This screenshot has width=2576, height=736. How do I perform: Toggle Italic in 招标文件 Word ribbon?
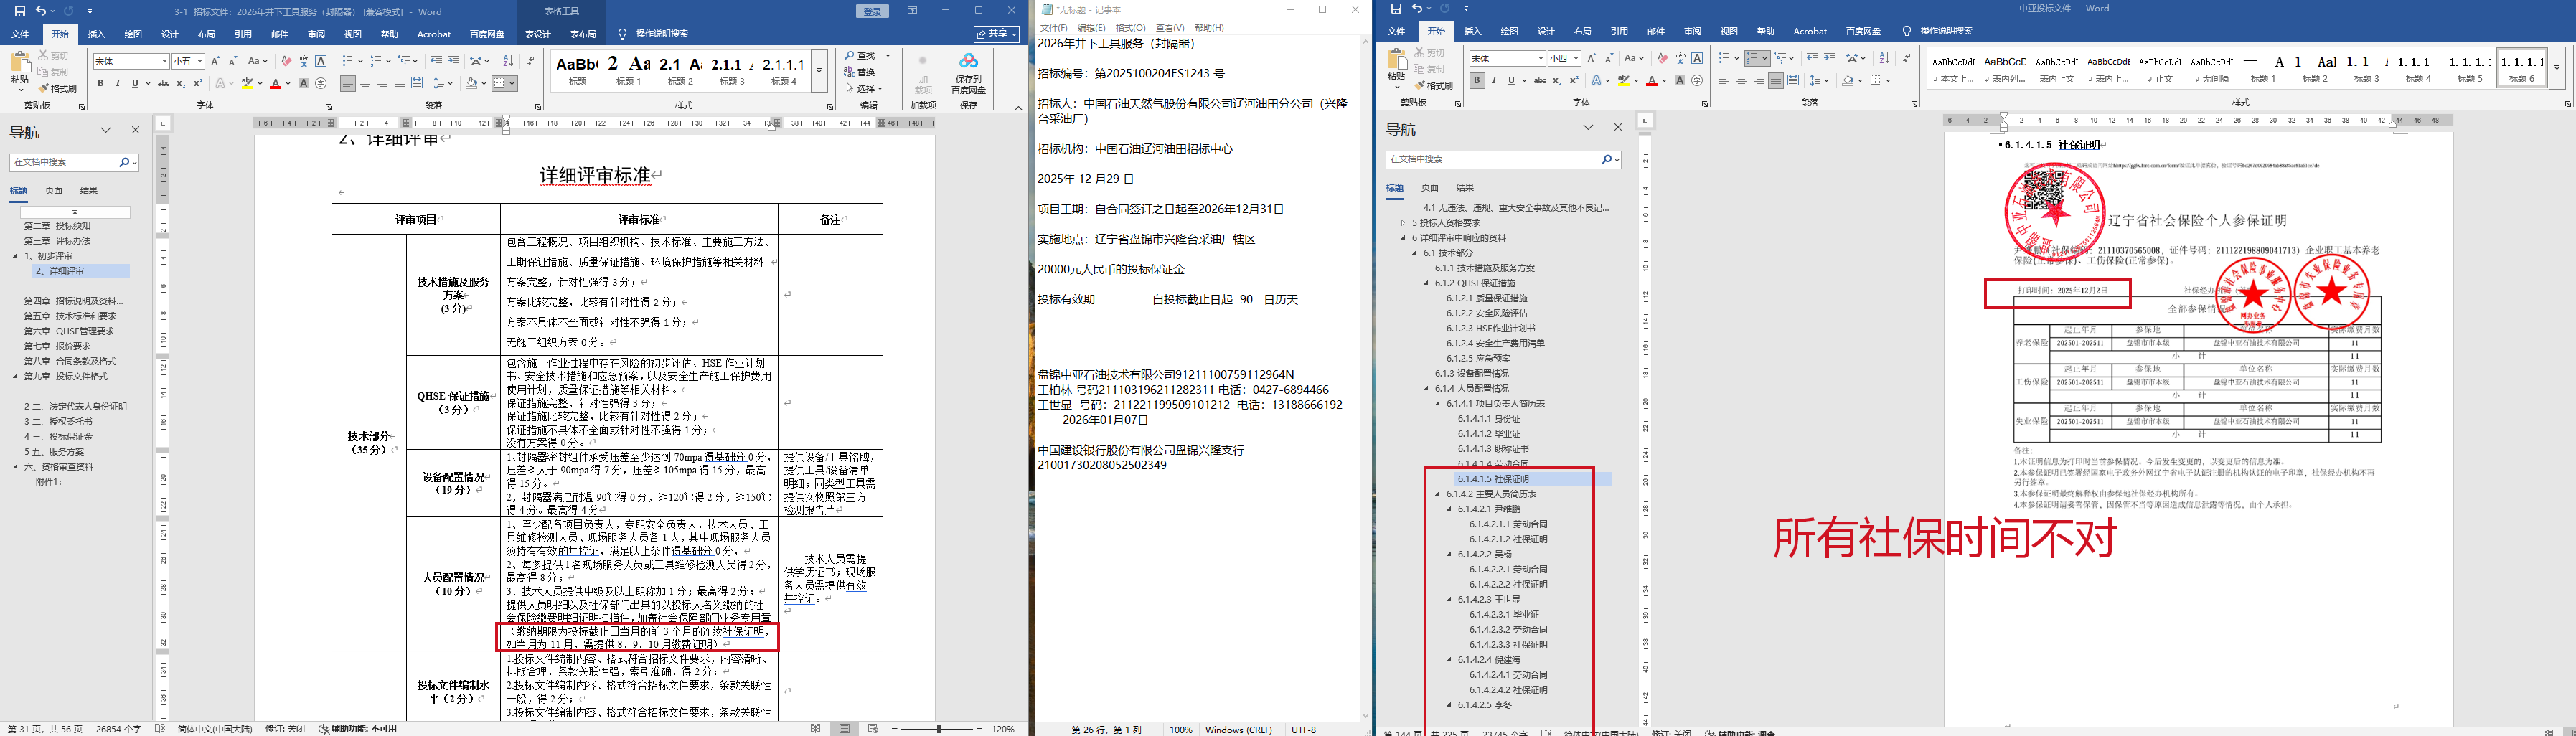pyautogui.click(x=117, y=83)
